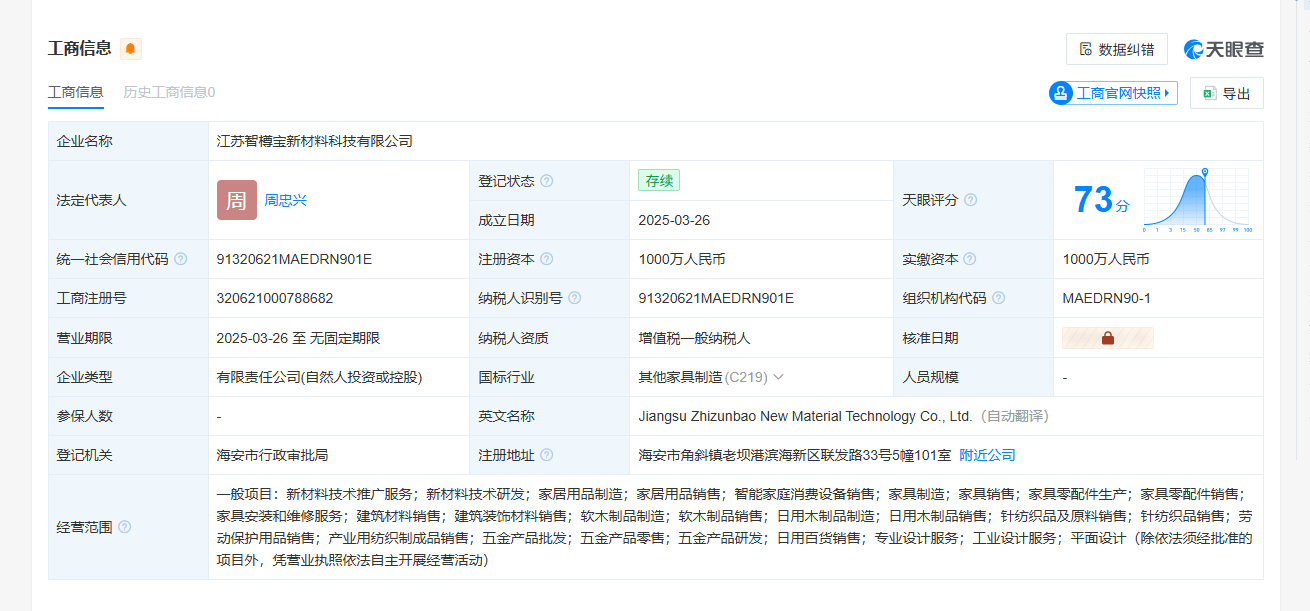This screenshot has height=611, width=1310.
Task: Click the 数据纠错 document icon
Action: (x=1086, y=49)
